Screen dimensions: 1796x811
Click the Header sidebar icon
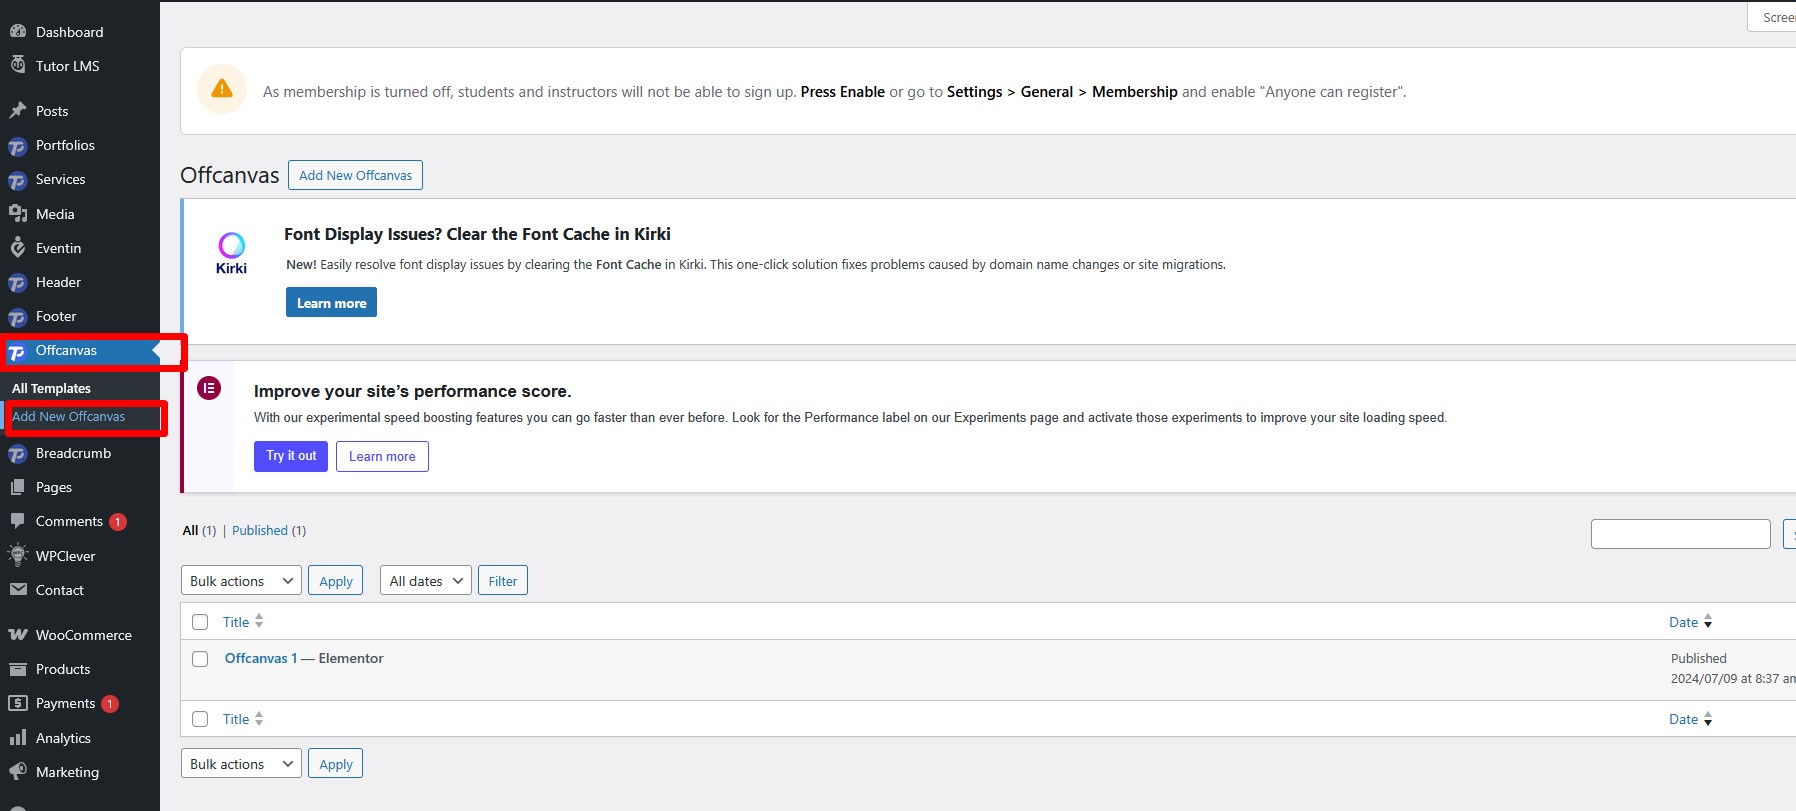pos(18,283)
